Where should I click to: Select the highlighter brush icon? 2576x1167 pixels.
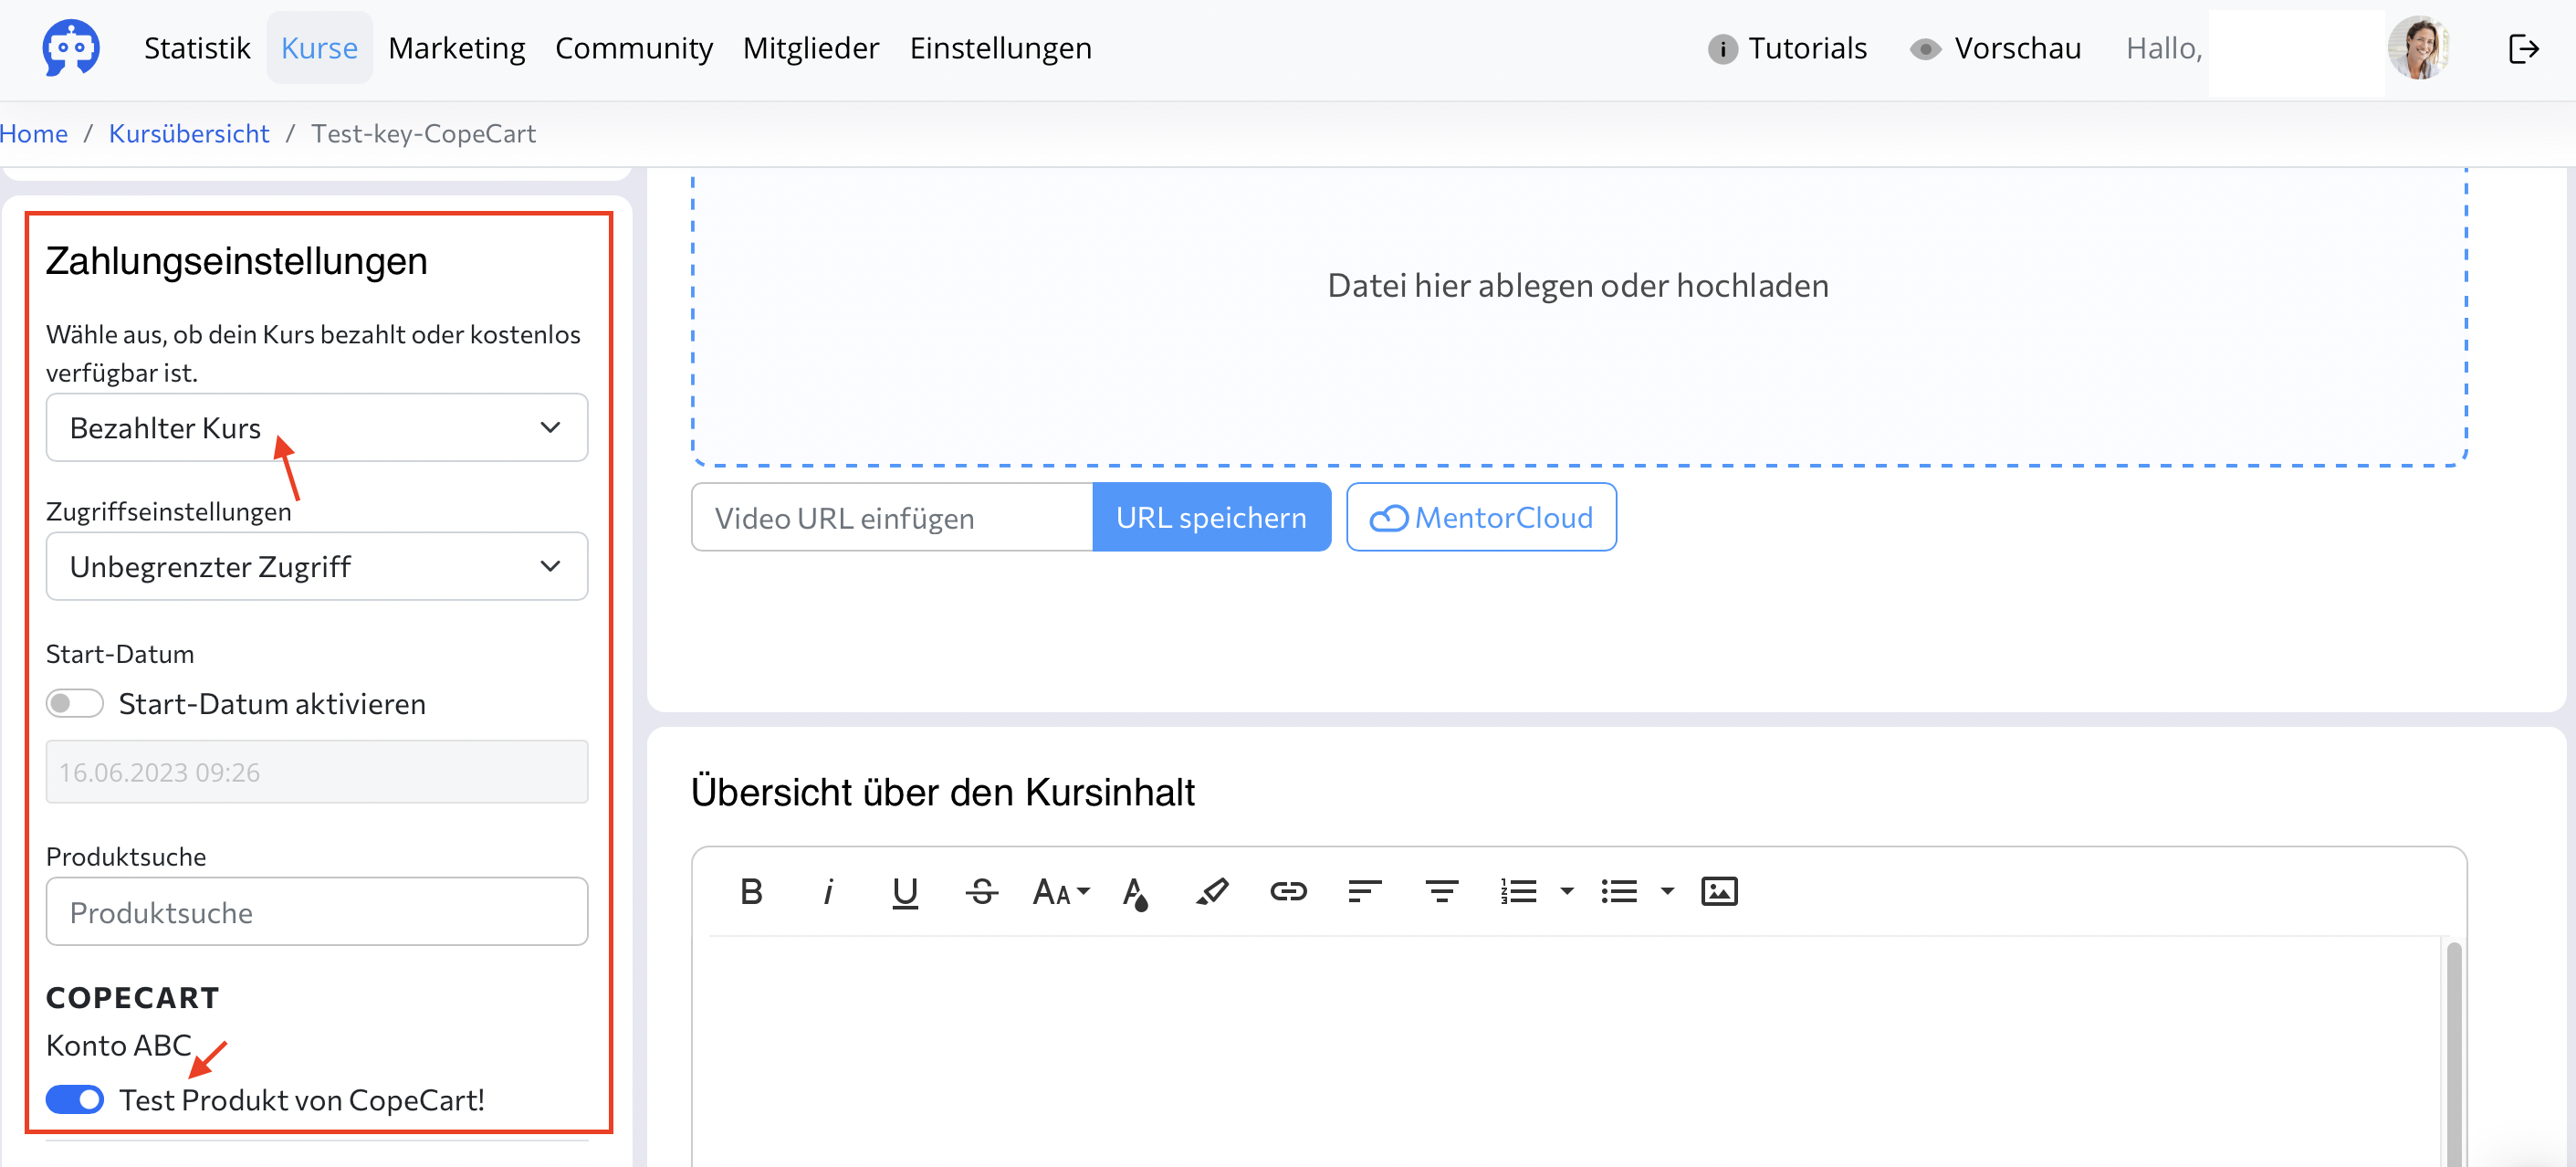pyautogui.click(x=1212, y=891)
